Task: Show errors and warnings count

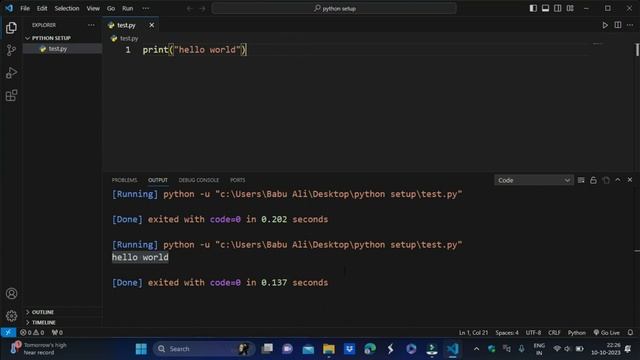Action: (32, 332)
